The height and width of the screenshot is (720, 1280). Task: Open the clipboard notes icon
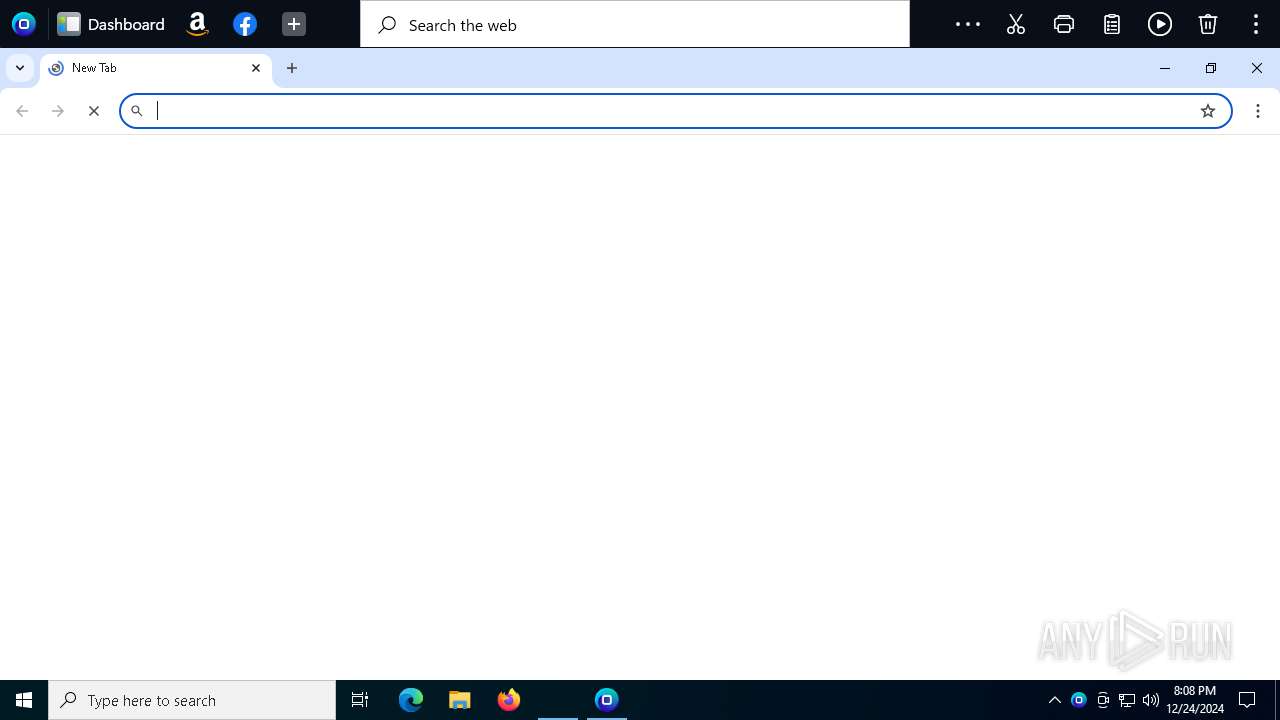pyautogui.click(x=1112, y=24)
